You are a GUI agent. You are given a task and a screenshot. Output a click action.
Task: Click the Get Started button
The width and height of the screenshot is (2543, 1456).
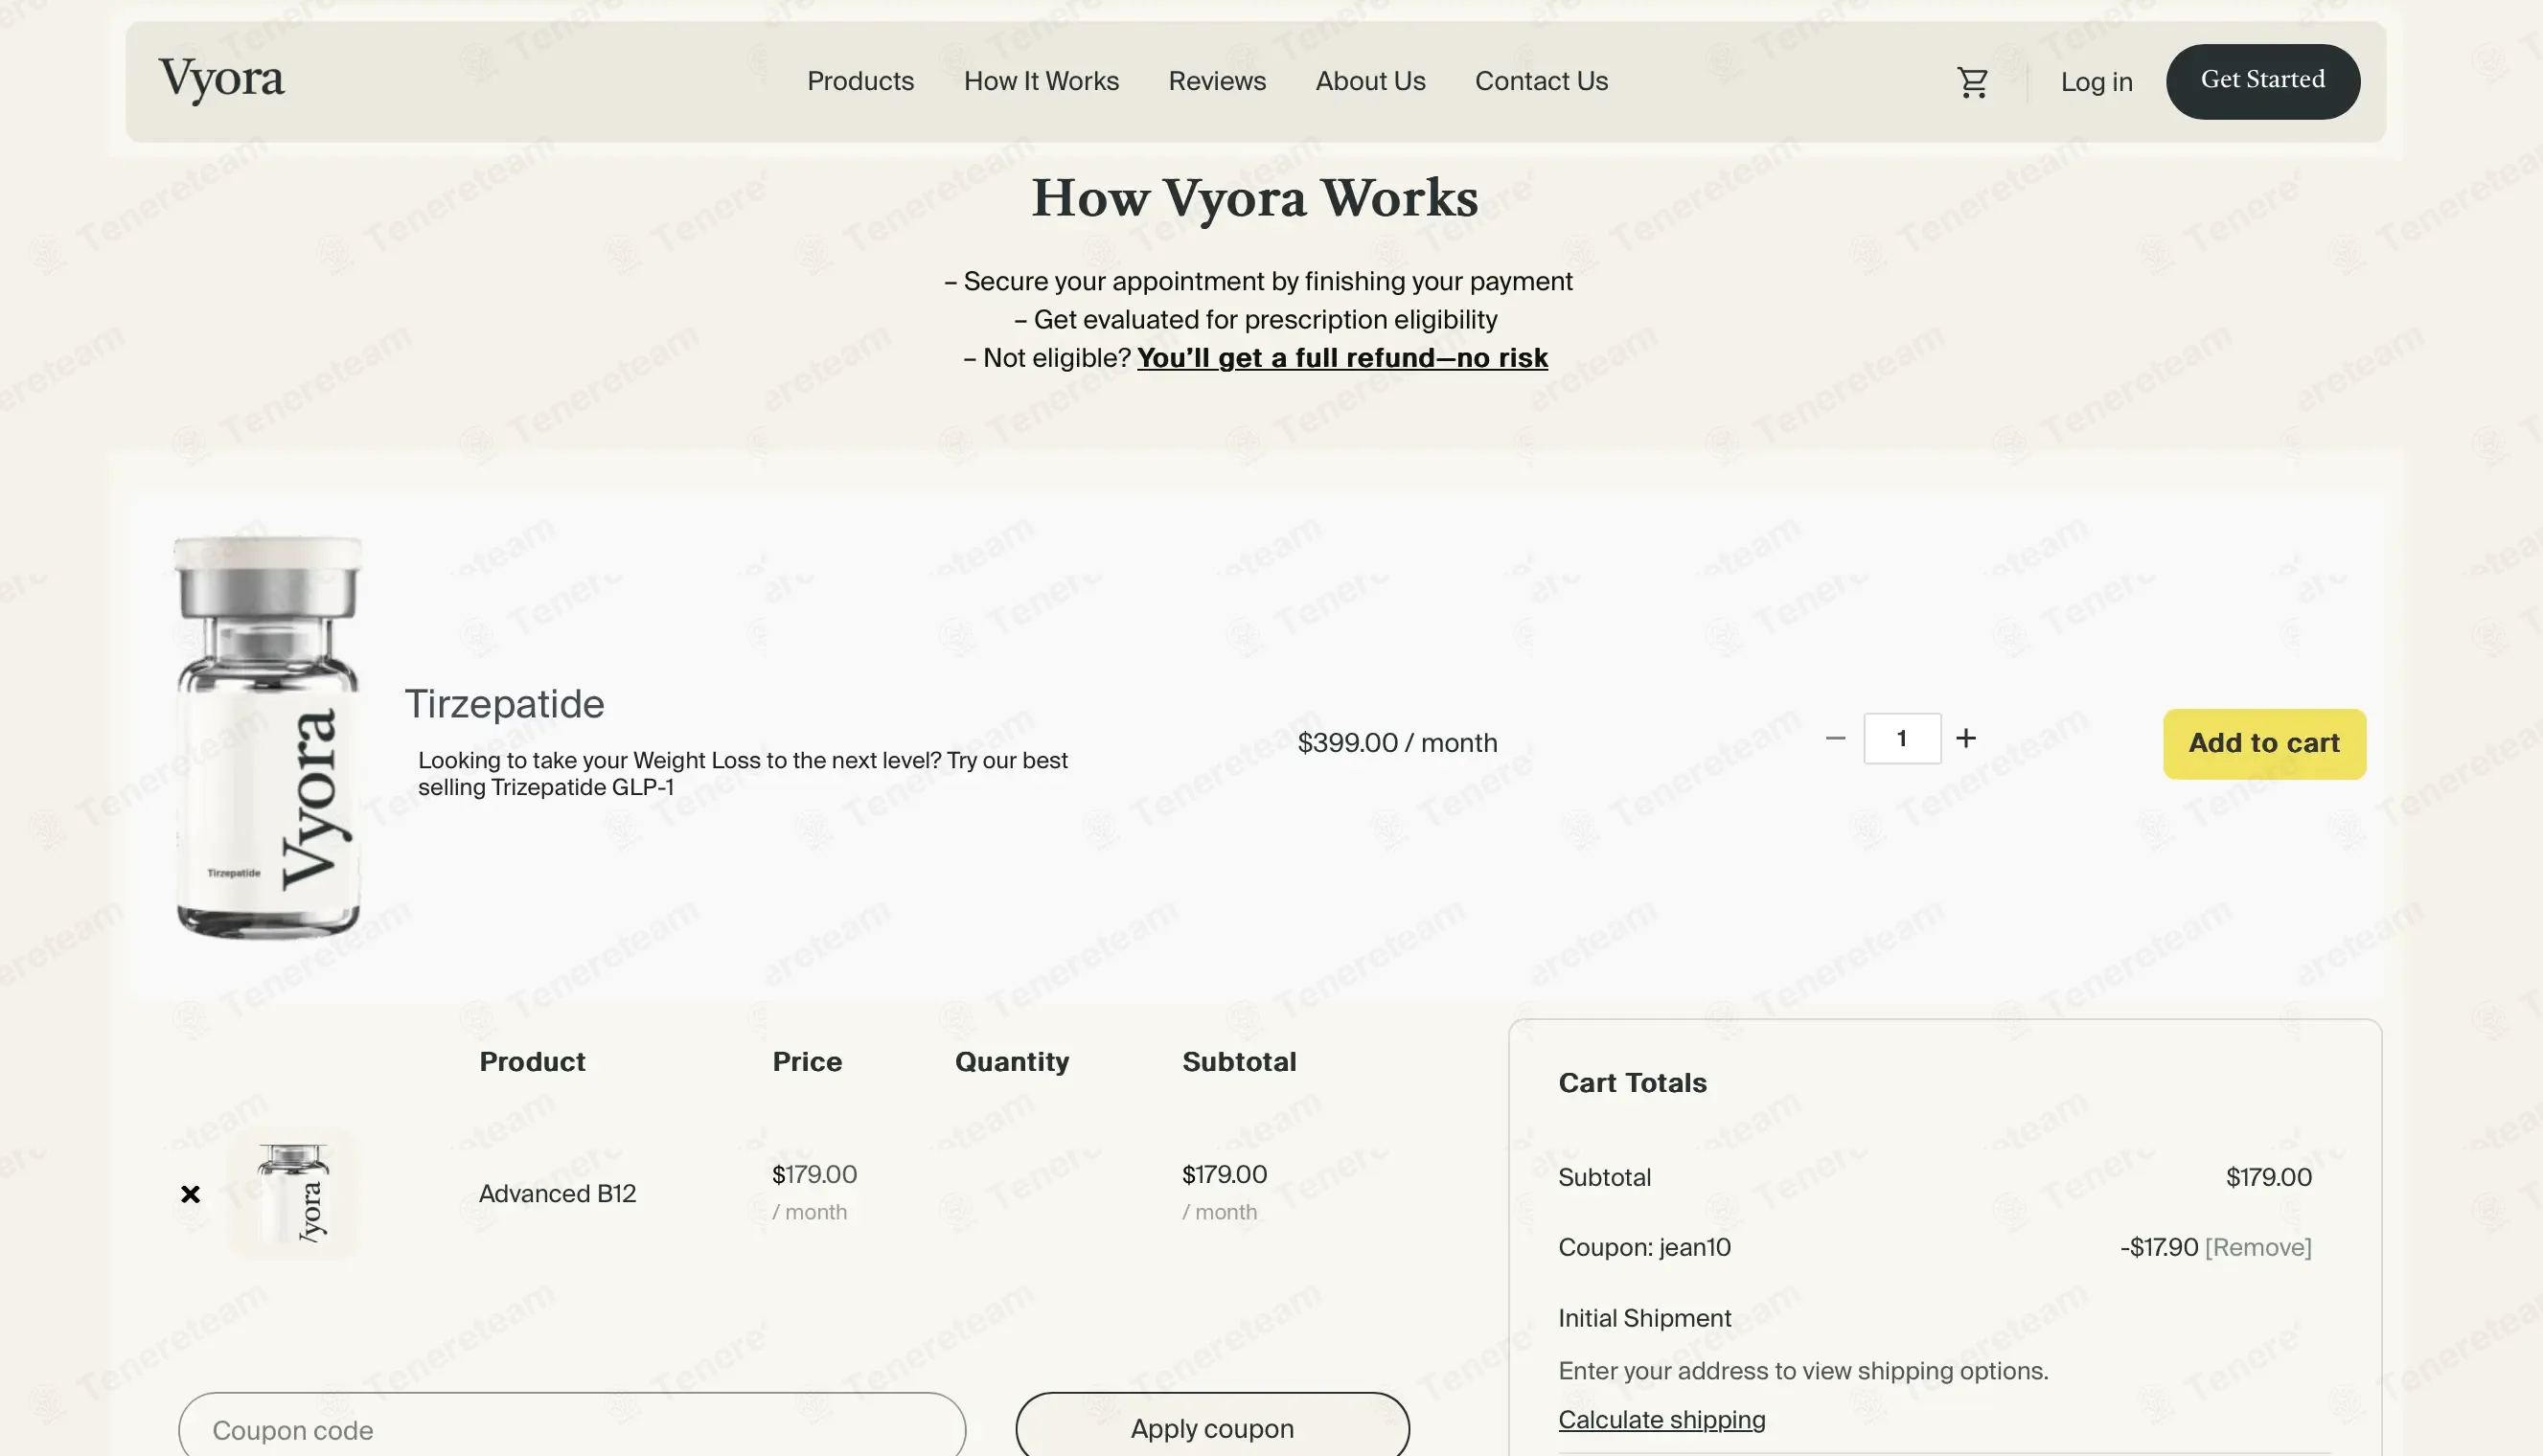2262,81
